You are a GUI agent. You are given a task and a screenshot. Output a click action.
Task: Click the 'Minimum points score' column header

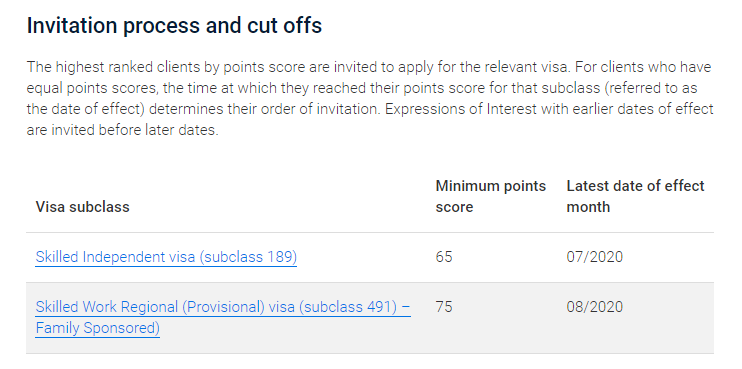pyautogui.click(x=491, y=196)
